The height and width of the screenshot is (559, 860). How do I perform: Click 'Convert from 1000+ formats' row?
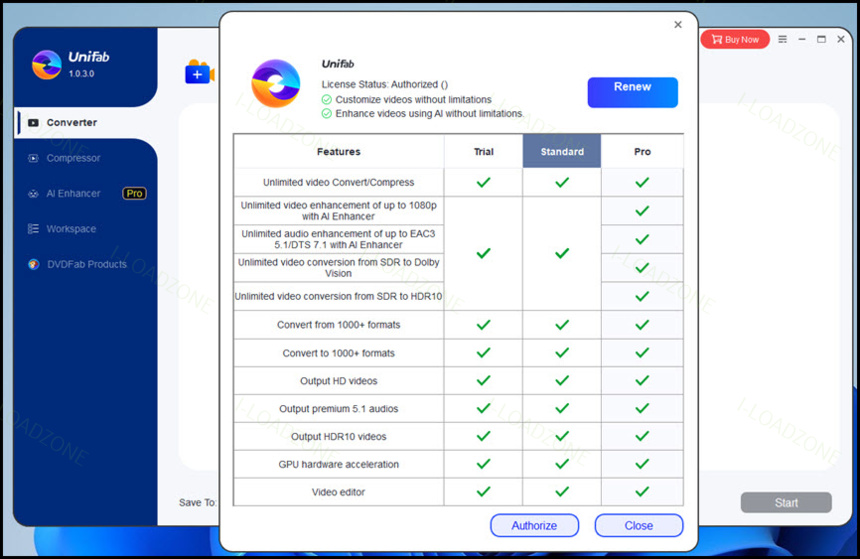tap(338, 325)
